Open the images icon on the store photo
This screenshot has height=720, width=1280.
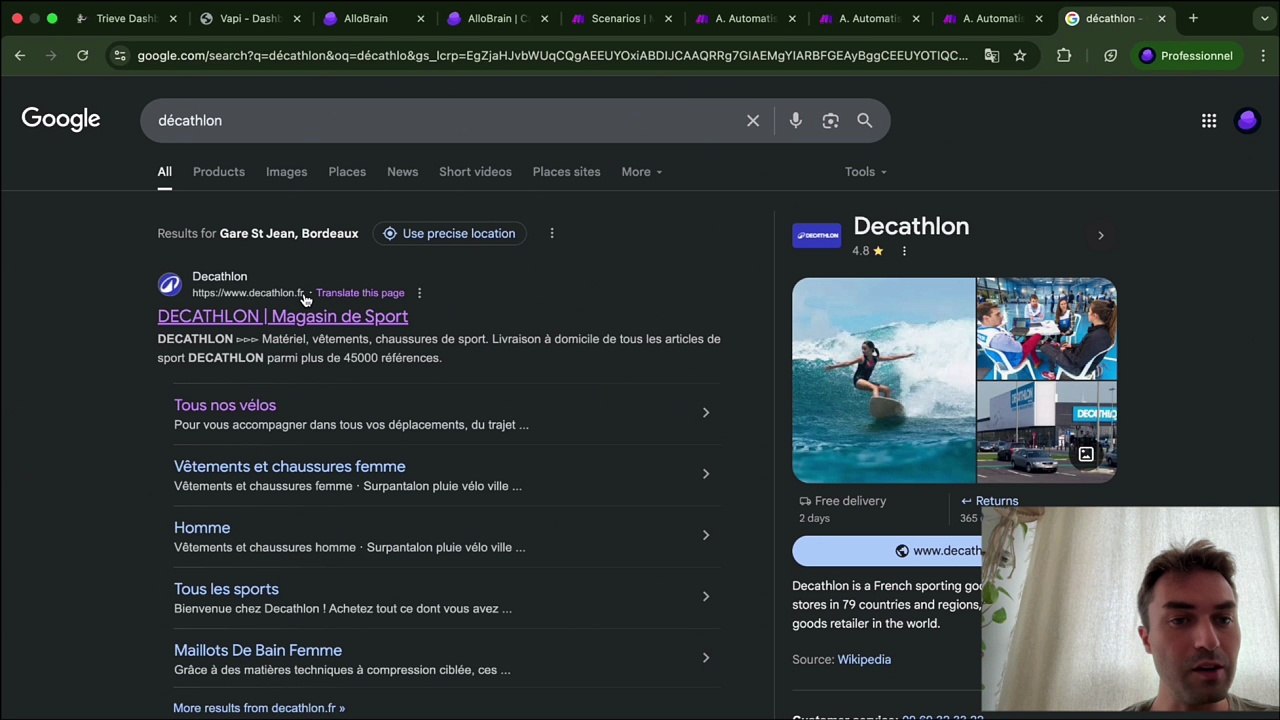(x=1086, y=455)
